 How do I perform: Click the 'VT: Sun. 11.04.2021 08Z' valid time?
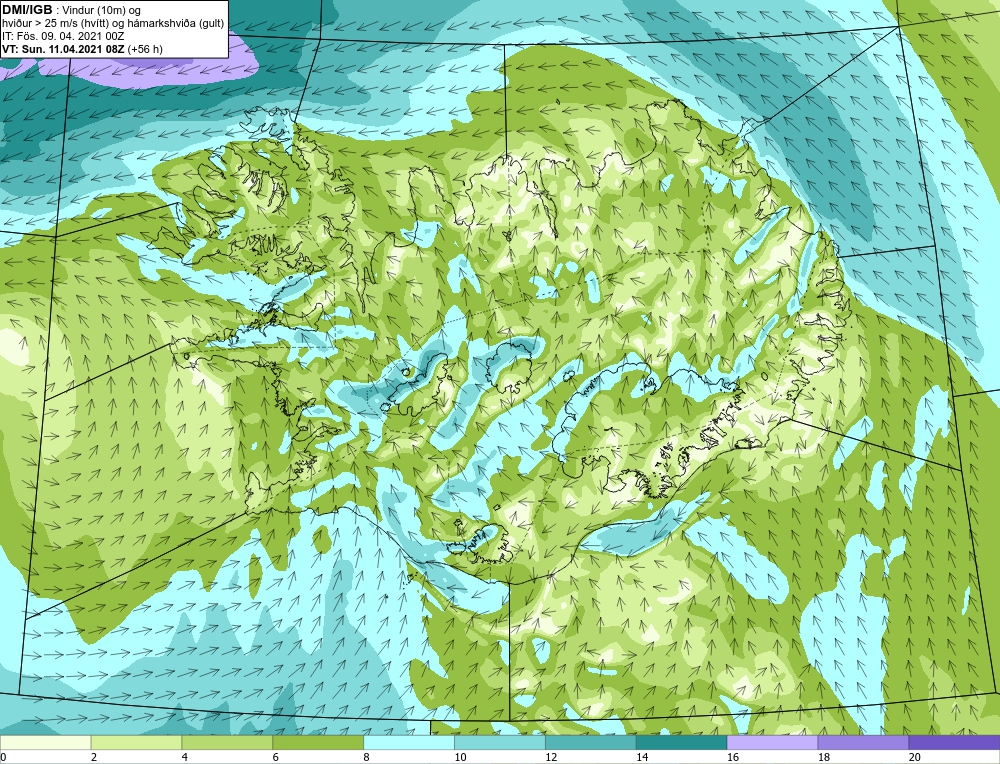pos(63,48)
